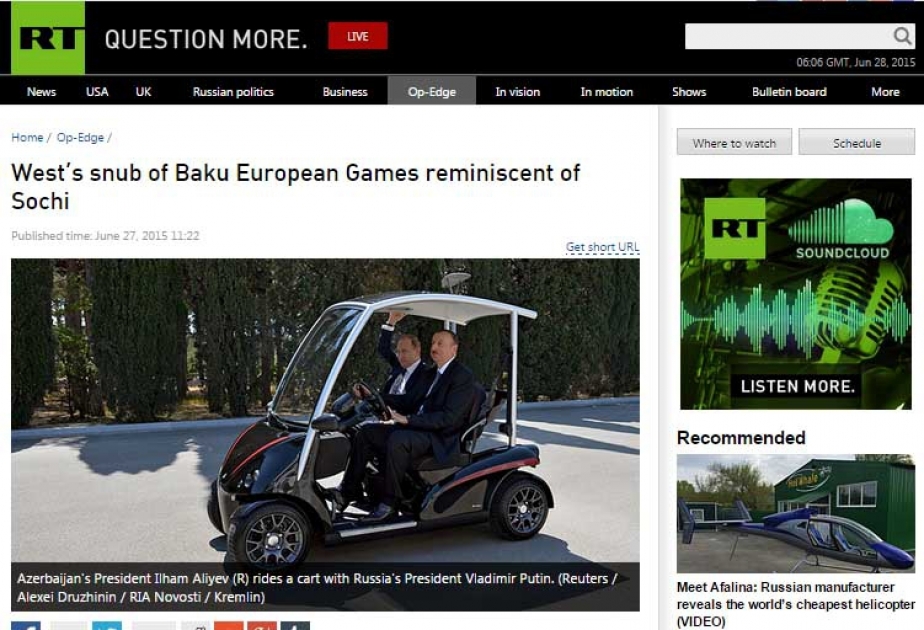
Task: Click the RT logo in the header
Action: click(48, 39)
